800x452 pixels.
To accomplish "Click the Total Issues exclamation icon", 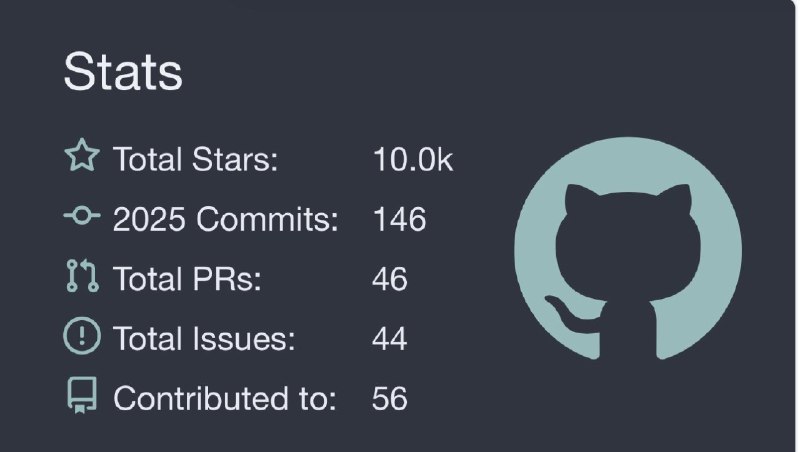I will click(x=81, y=338).
